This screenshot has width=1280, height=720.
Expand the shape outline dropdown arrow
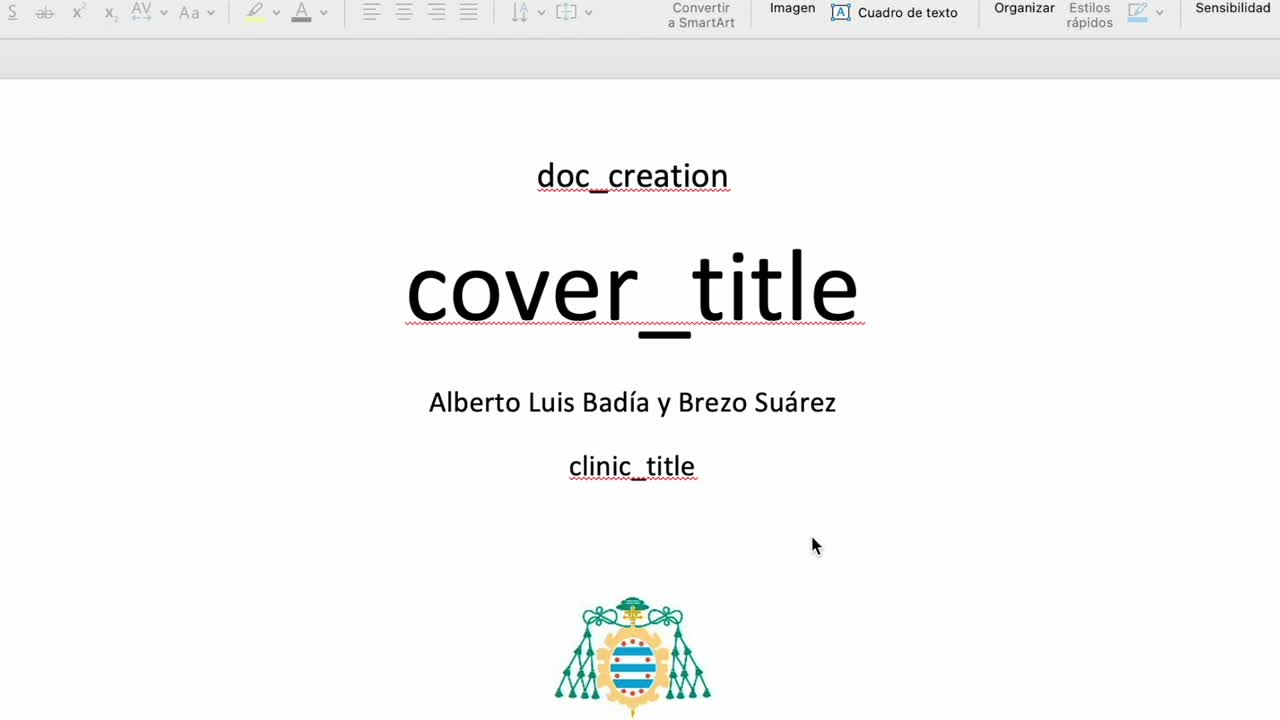click(1159, 13)
